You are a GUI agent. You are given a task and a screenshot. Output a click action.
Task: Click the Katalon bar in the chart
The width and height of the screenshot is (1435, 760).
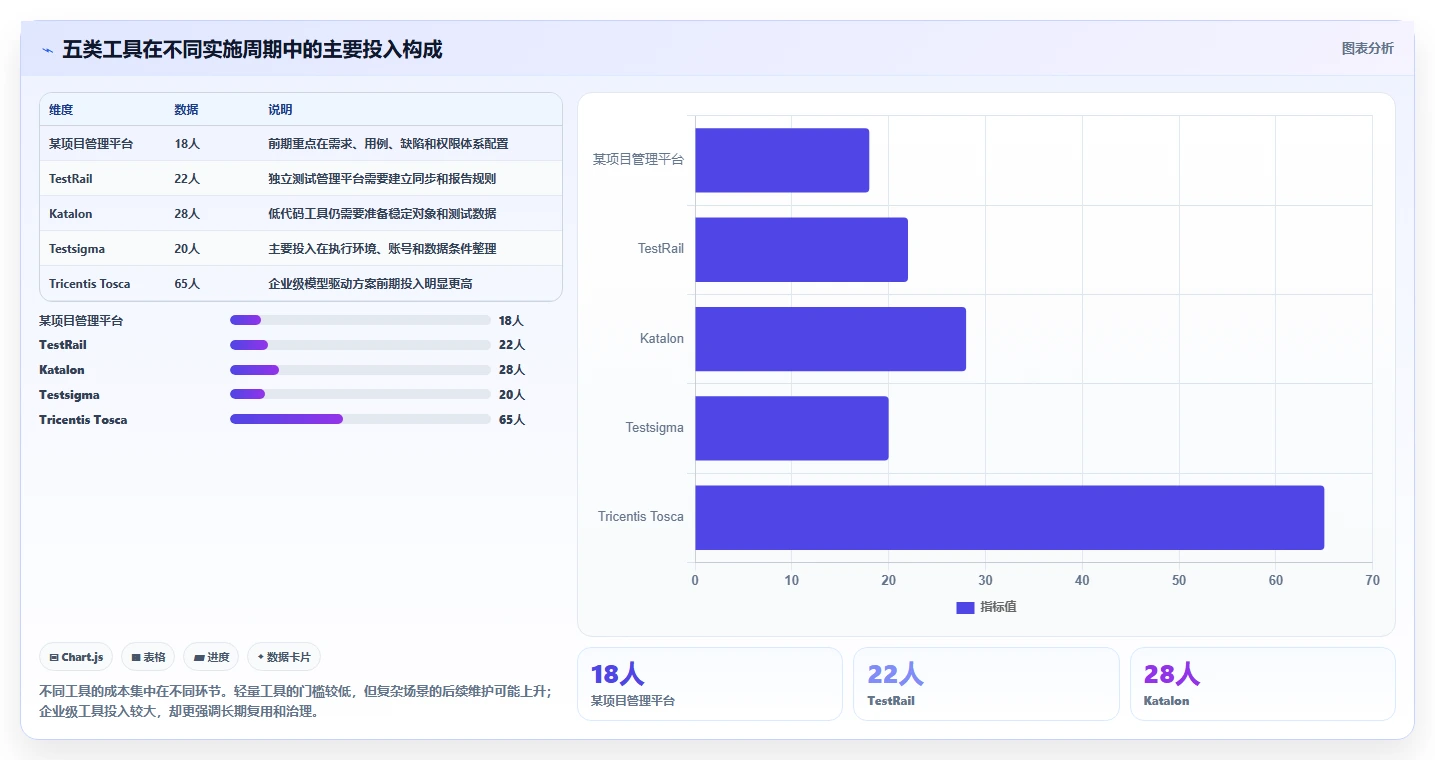[830, 339]
